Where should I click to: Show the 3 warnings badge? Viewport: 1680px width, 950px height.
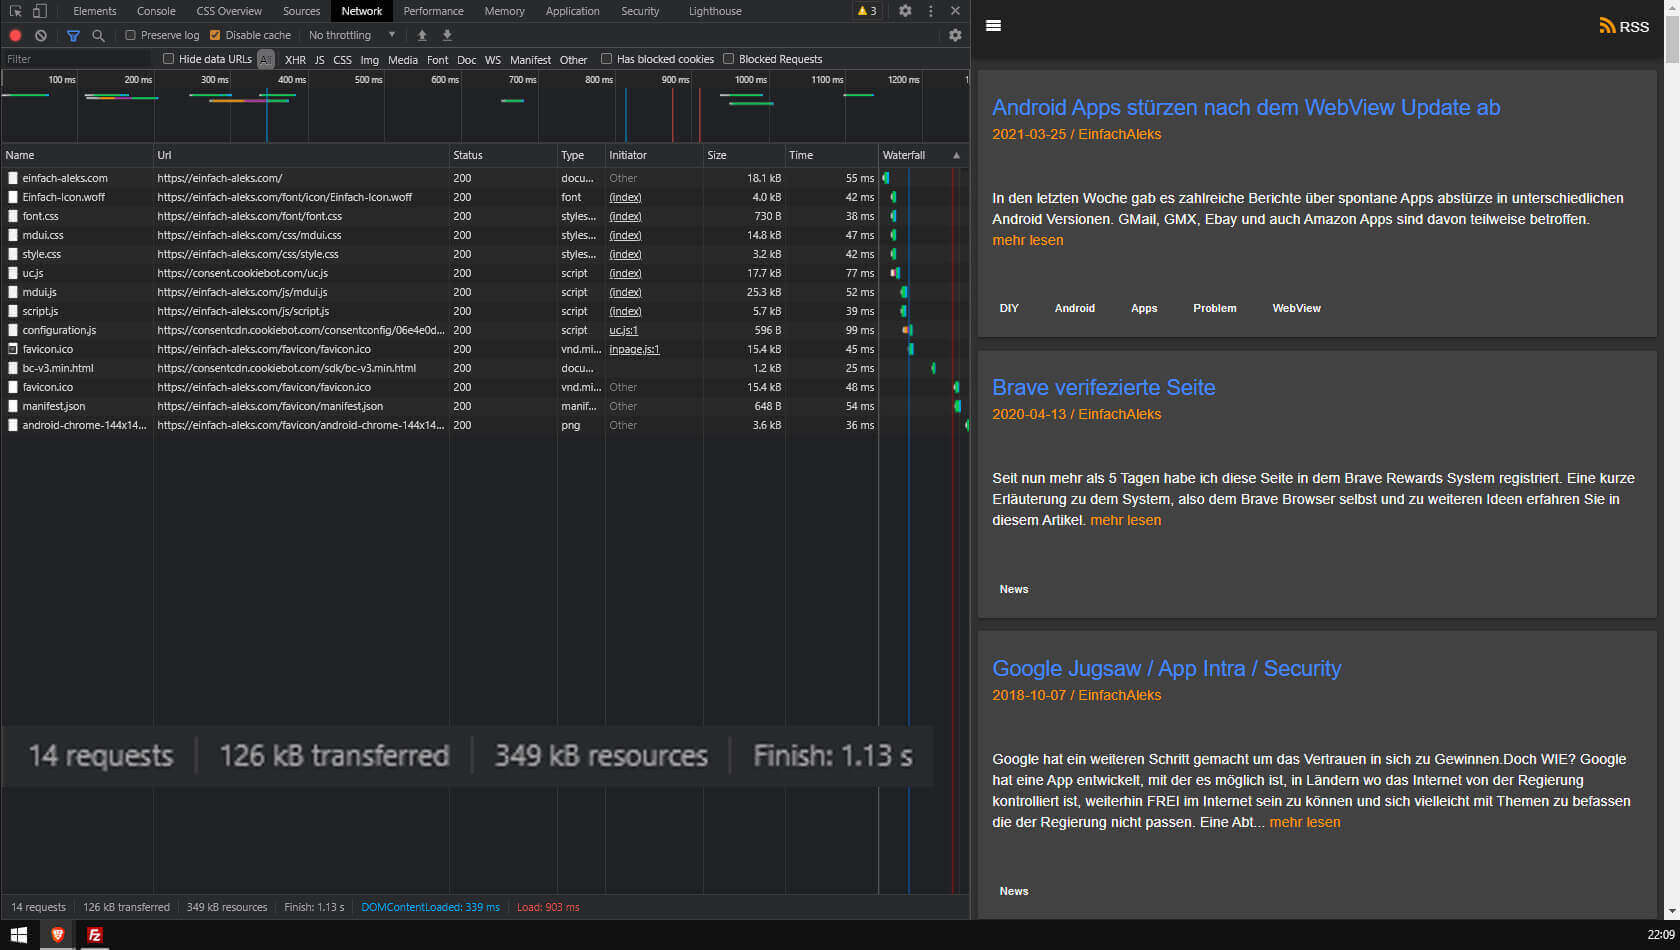click(867, 11)
